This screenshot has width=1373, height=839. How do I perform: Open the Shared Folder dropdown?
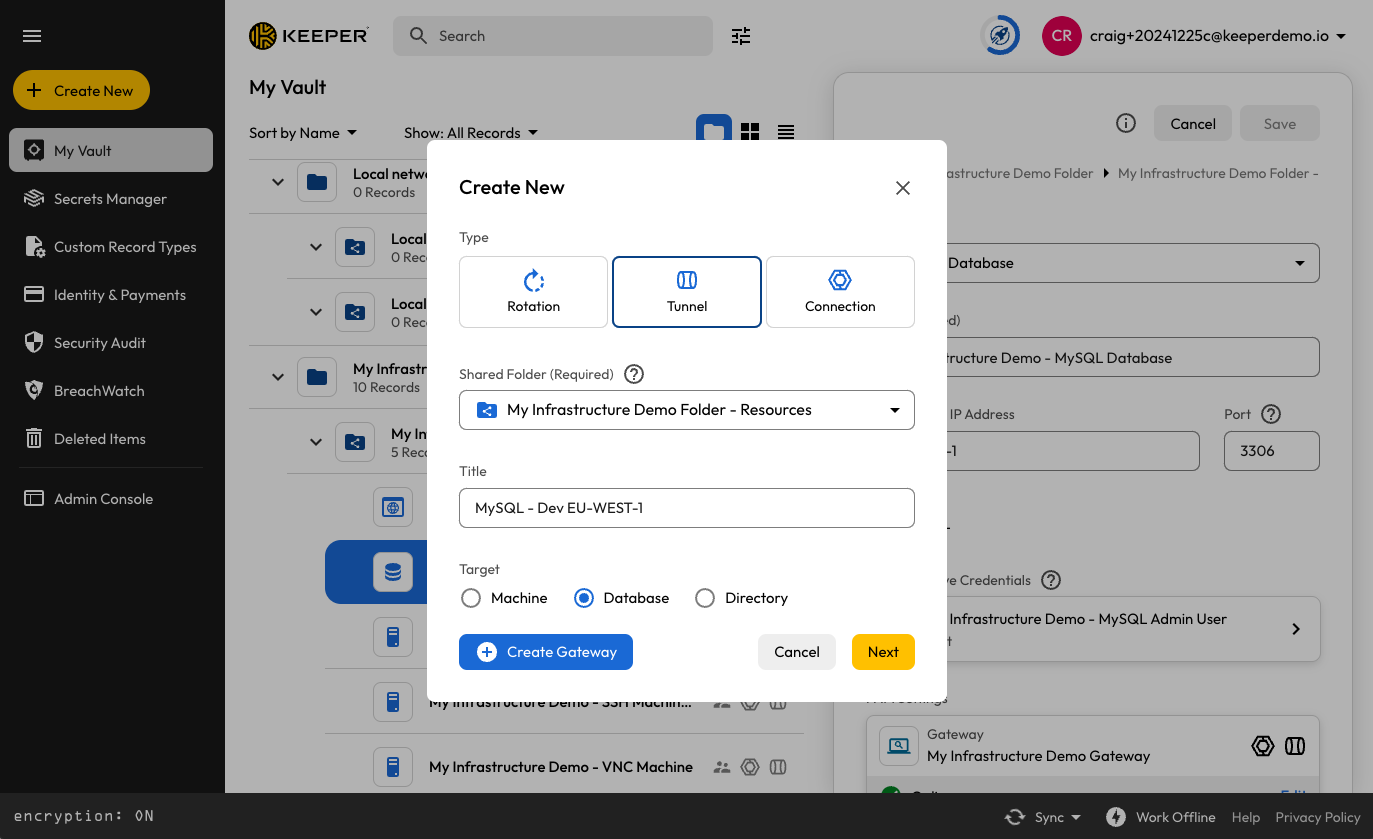pos(686,410)
